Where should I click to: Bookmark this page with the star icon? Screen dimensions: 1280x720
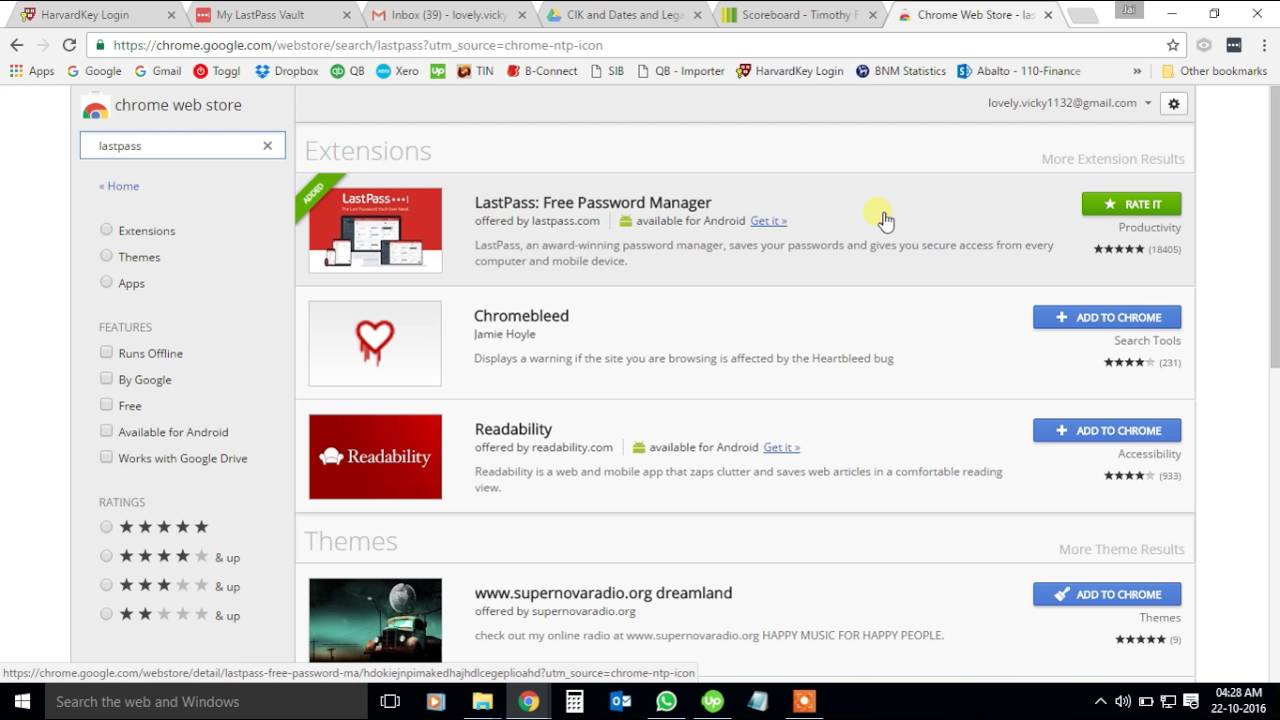(1173, 45)
